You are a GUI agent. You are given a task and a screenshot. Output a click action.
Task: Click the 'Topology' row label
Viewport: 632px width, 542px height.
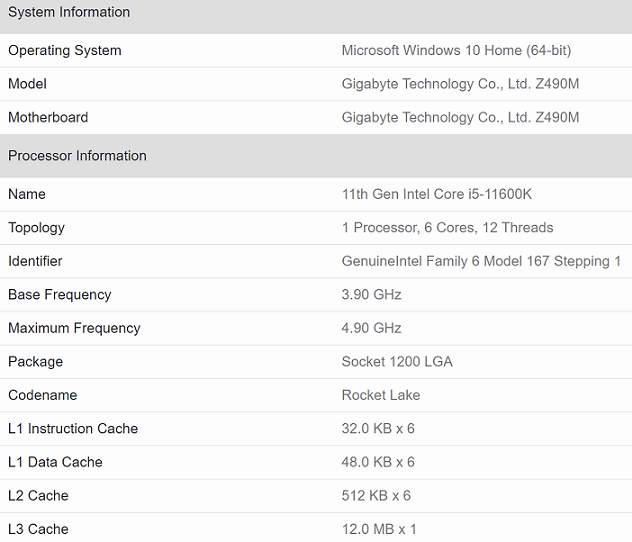click(x=36, y=228)
